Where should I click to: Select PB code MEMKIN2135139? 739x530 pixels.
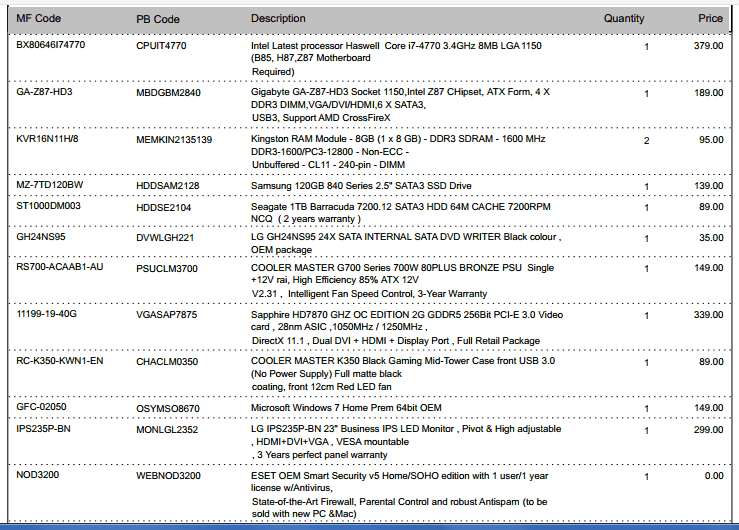174,140
